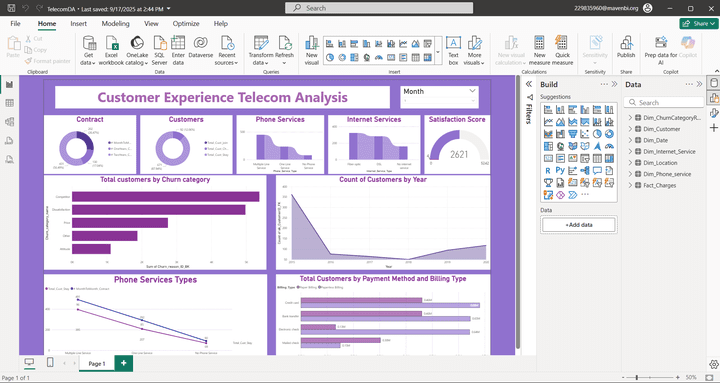Click the Data pane search field
The image size is (720, 383).
(x=664, y=102)
